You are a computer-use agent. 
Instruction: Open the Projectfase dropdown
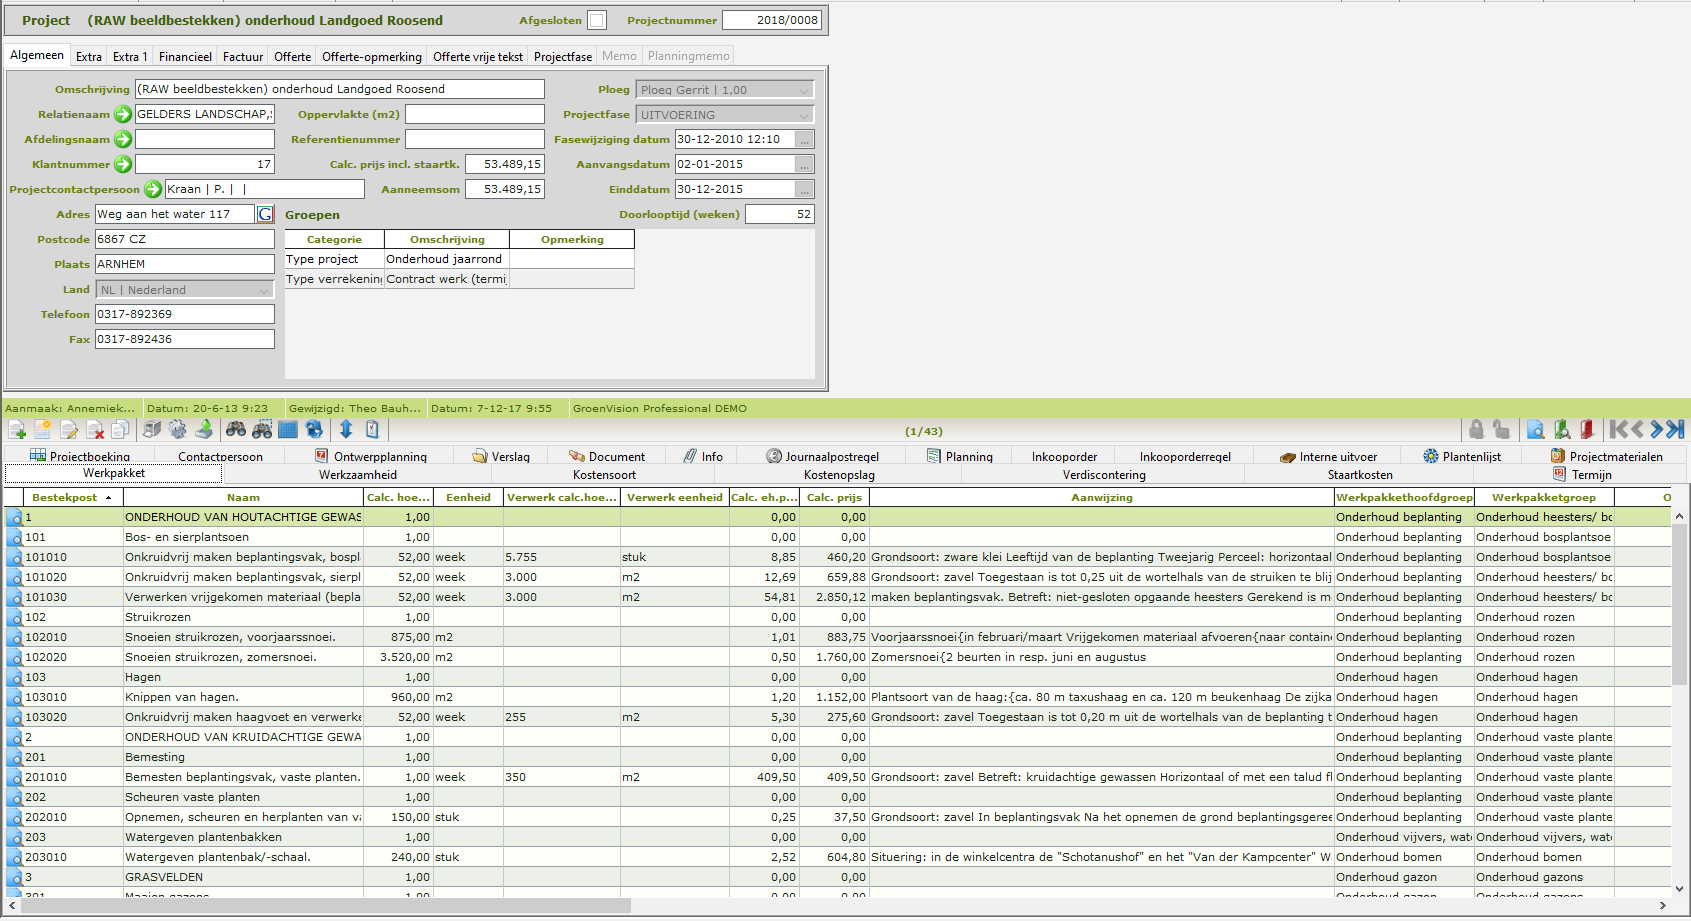click(x=725, y=114)
